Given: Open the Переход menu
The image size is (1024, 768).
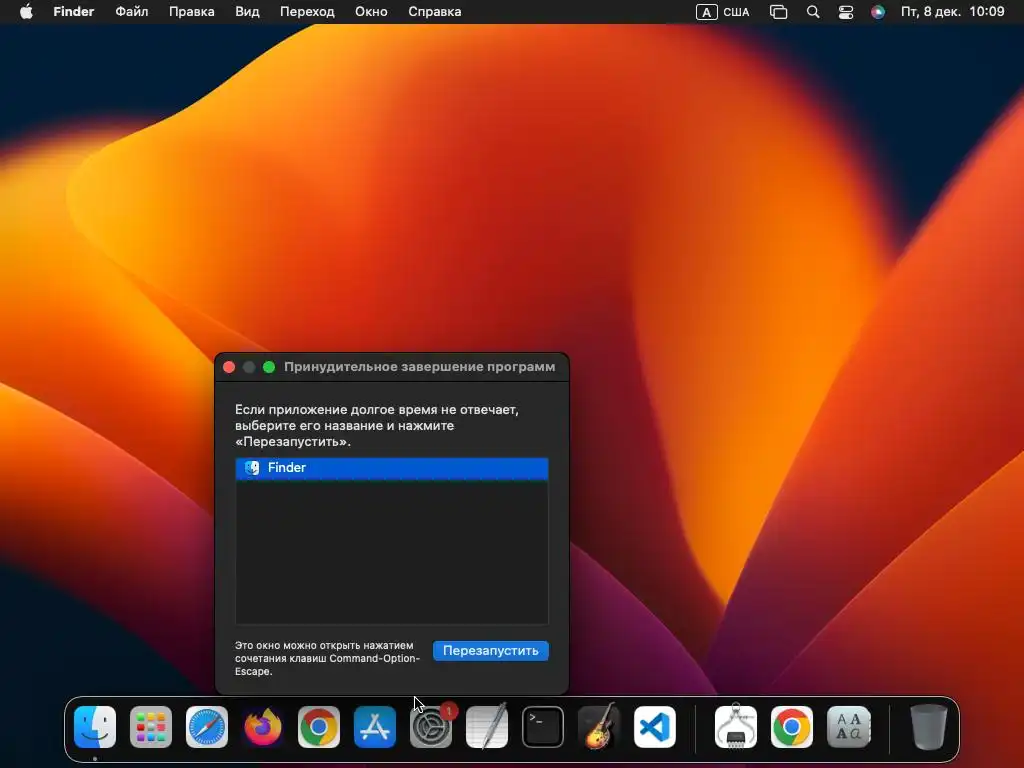Looking at the screenshot, I should [x=307, y=12].
